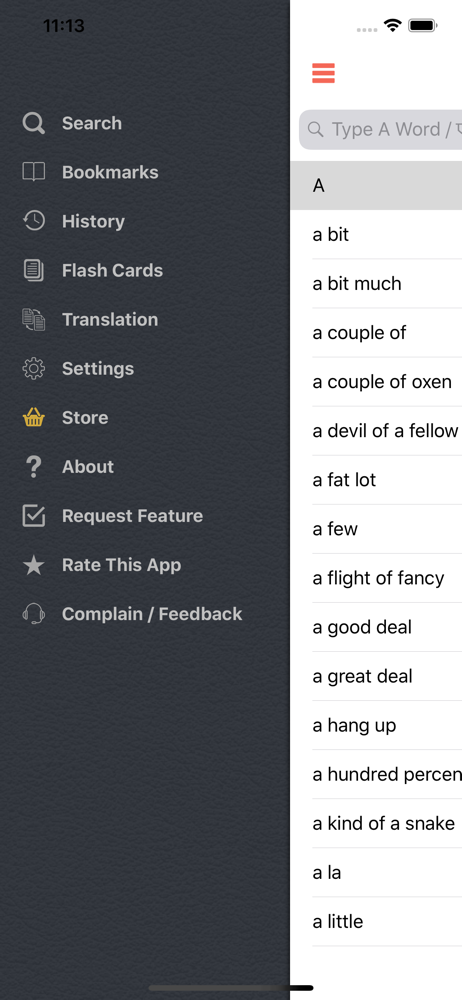Click the About question mark icon
This screenshot has height=1000, width=462.
[34, 467]
